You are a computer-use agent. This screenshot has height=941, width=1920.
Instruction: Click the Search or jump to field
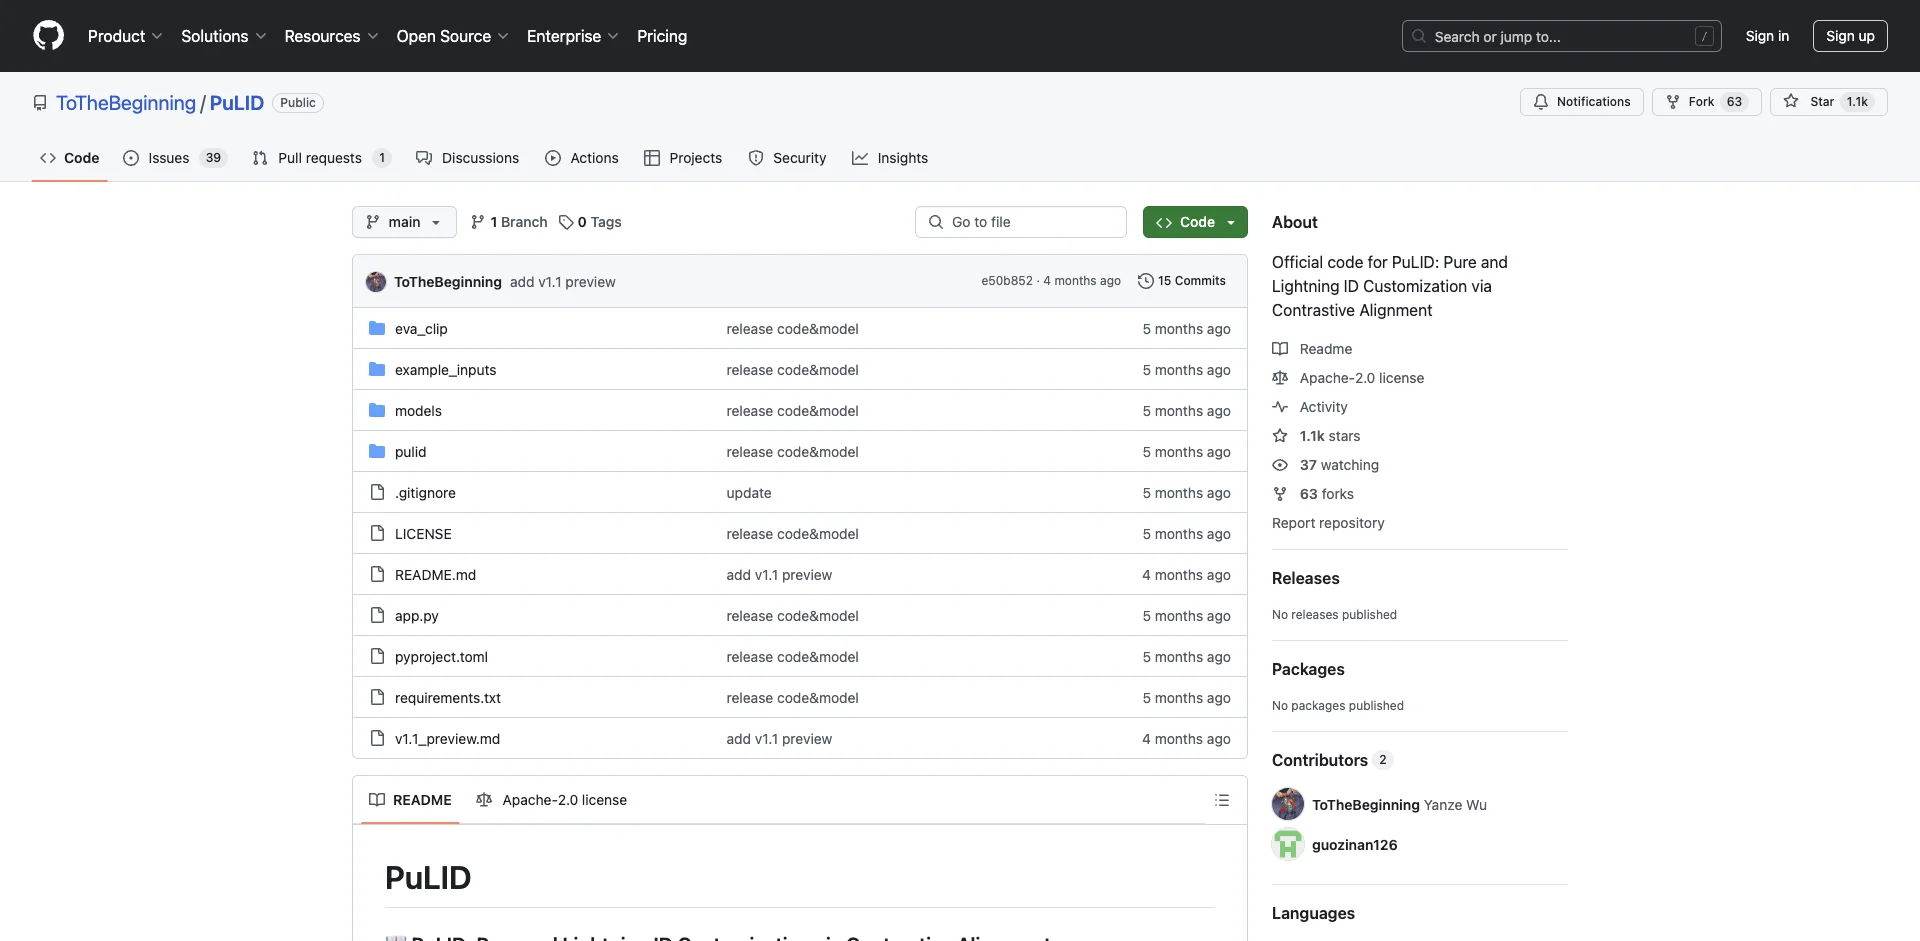point(1562,36)
